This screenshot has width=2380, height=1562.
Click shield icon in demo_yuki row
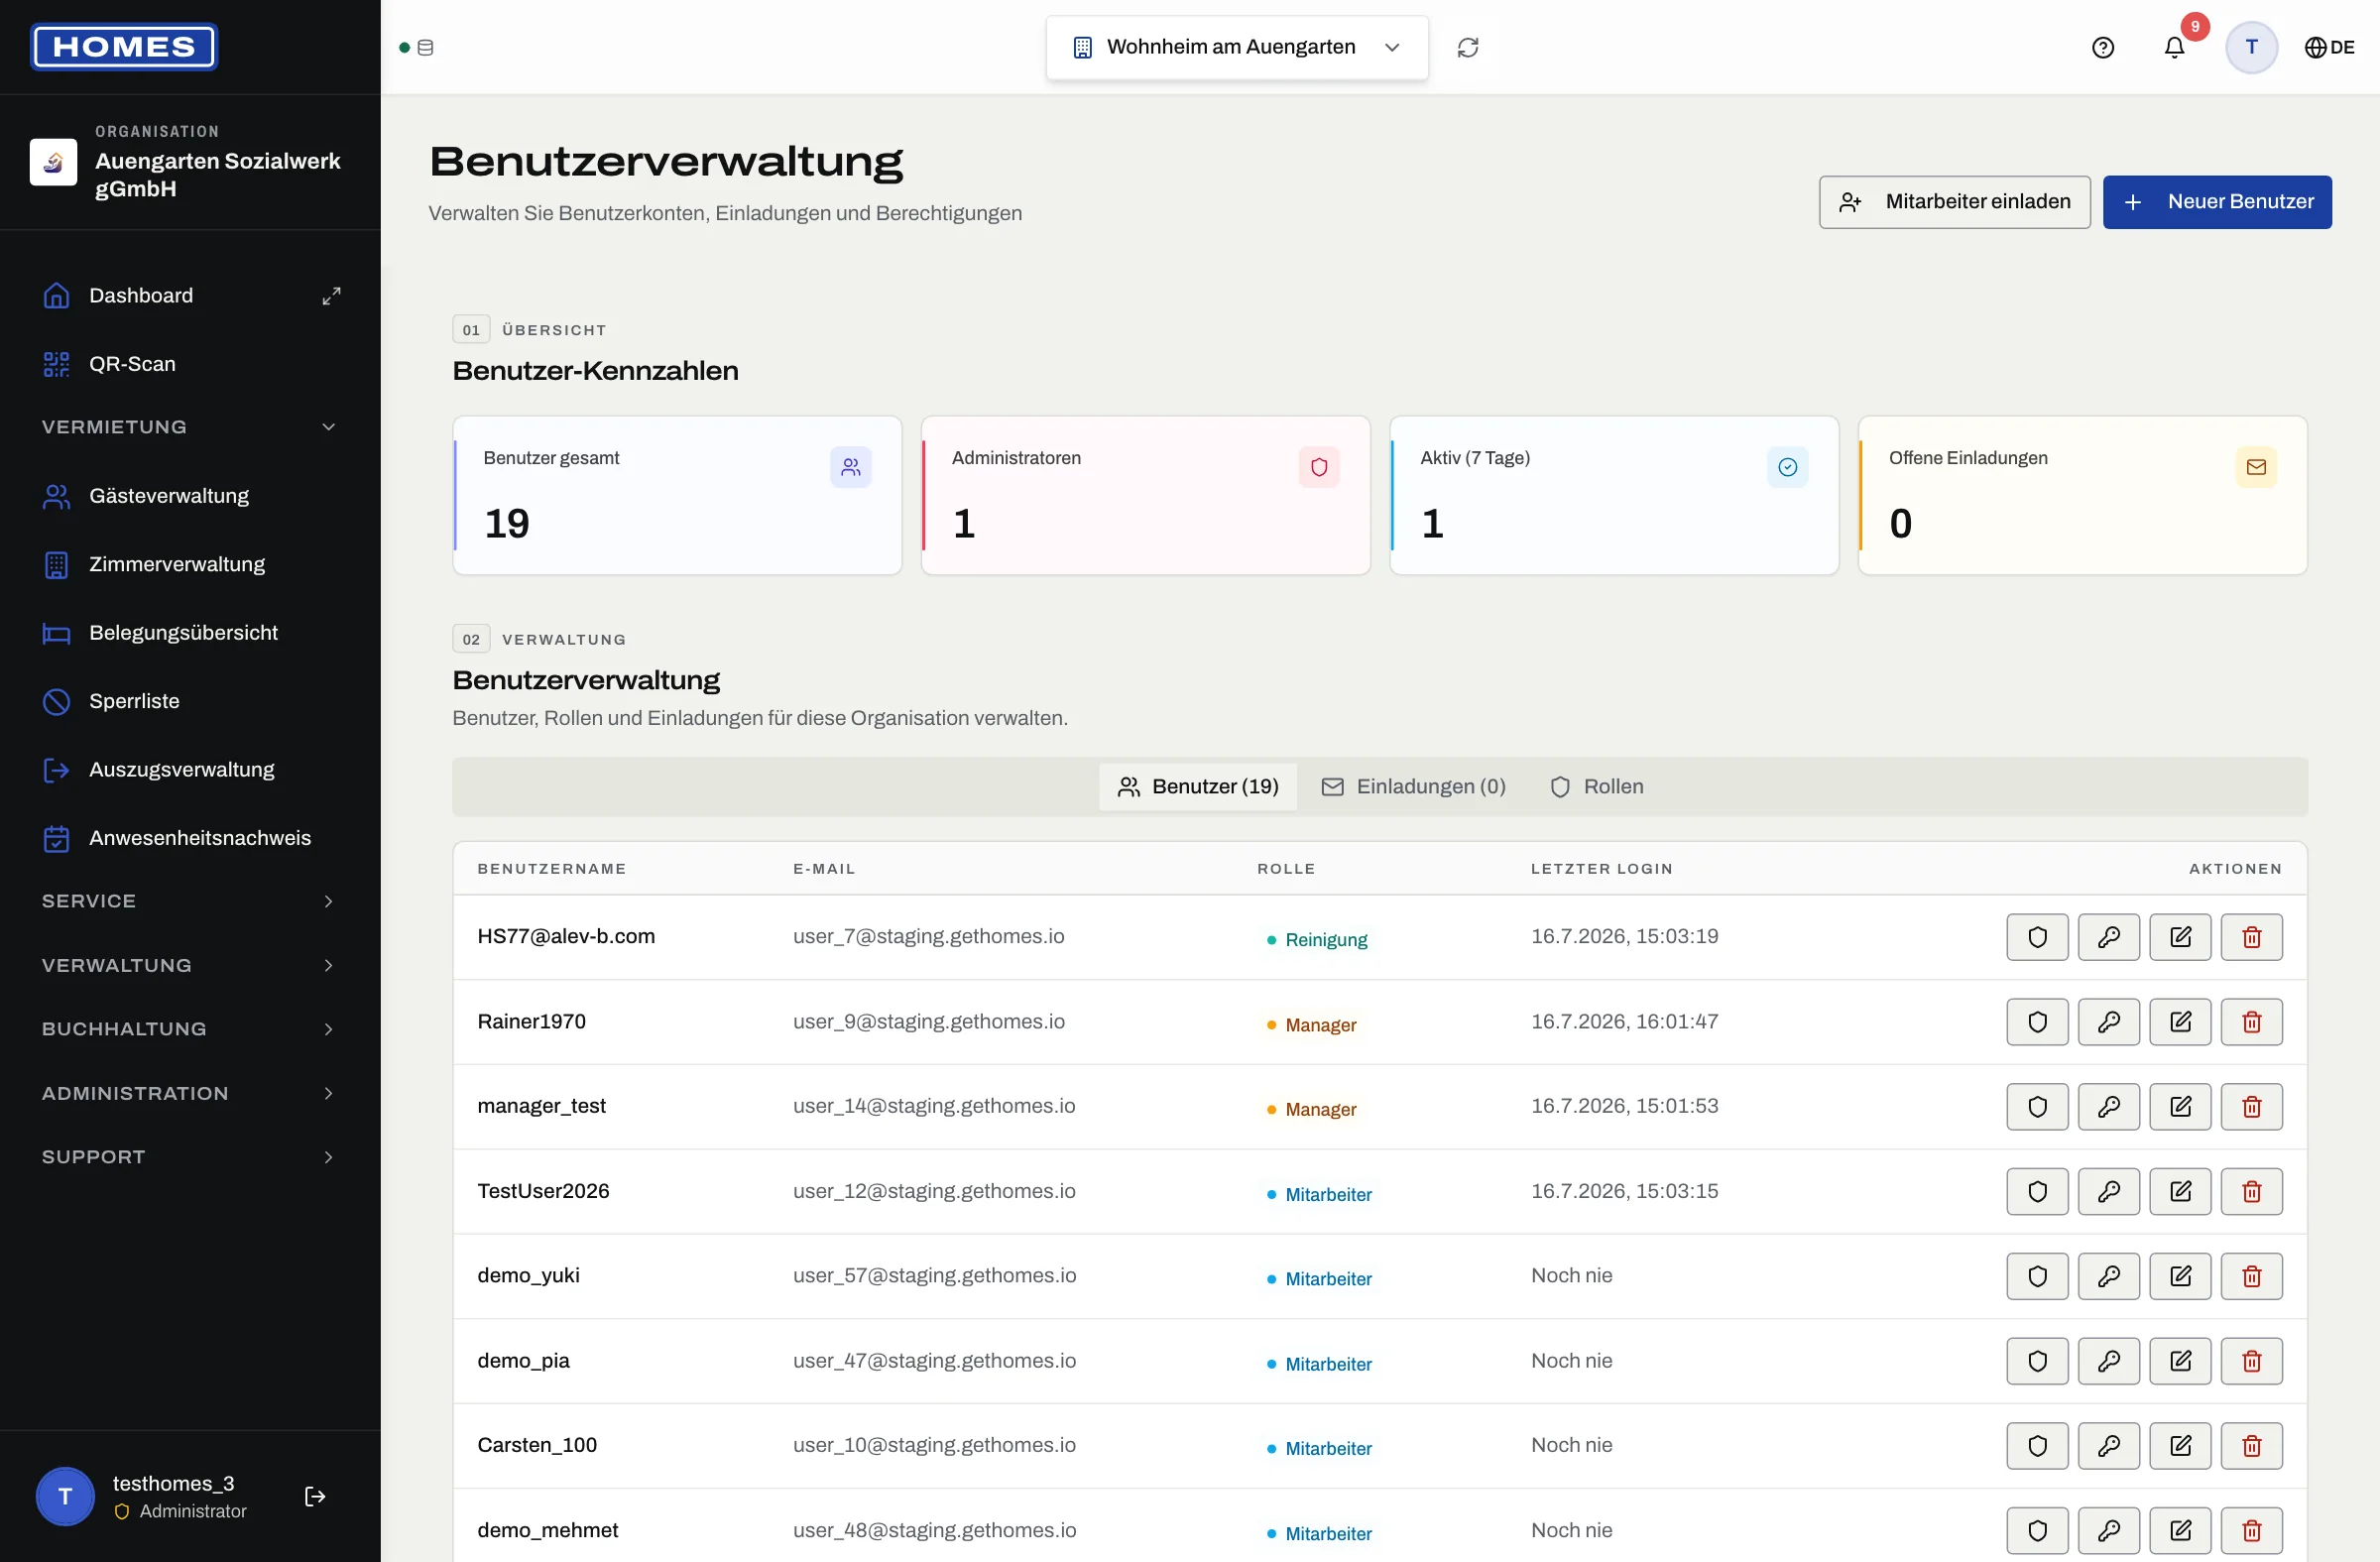point(2037,1275)
